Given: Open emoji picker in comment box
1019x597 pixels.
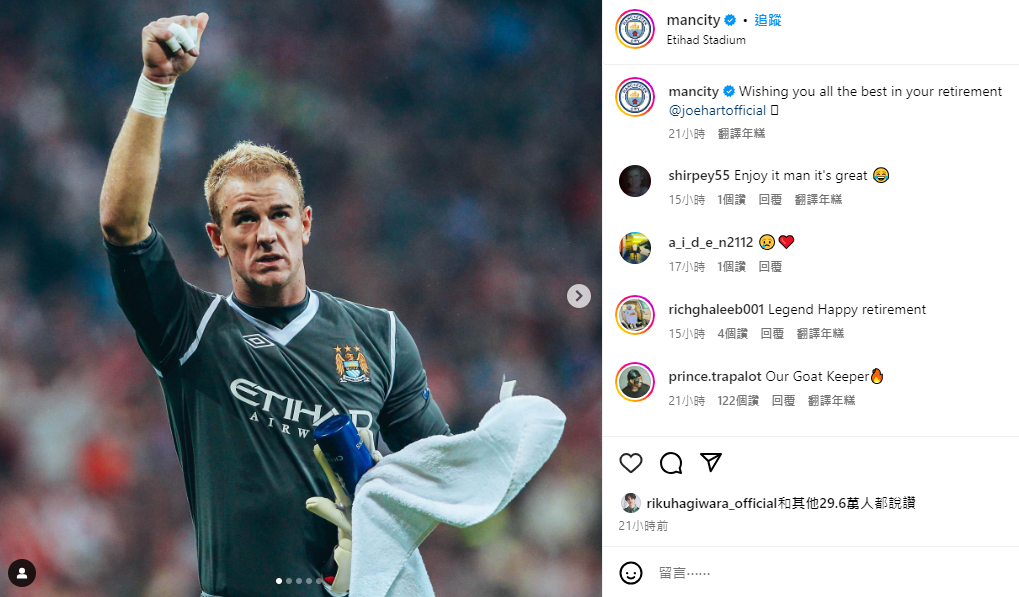Looking at the screenshot, I should [x=630, y=573].
